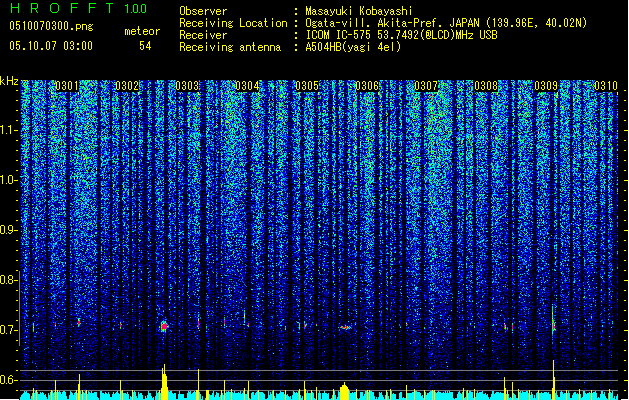Click the 1.0 kHz axis label
Image resolution: width=629 pixels, height=400 pixels.
[9, 180]
